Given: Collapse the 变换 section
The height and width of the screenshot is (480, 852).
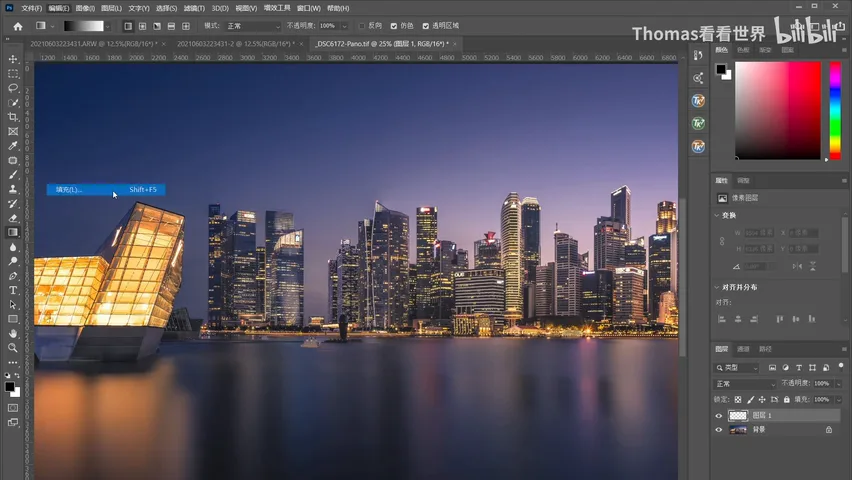Looking at the screenshot, I should pyautogui.click(x=717, y=215).
